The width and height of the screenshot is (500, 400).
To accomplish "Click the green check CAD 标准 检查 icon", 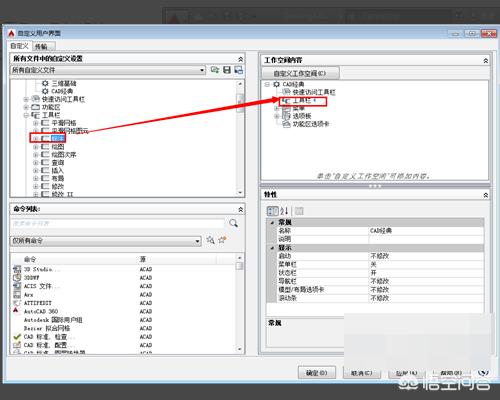I will tap(17, 337).
